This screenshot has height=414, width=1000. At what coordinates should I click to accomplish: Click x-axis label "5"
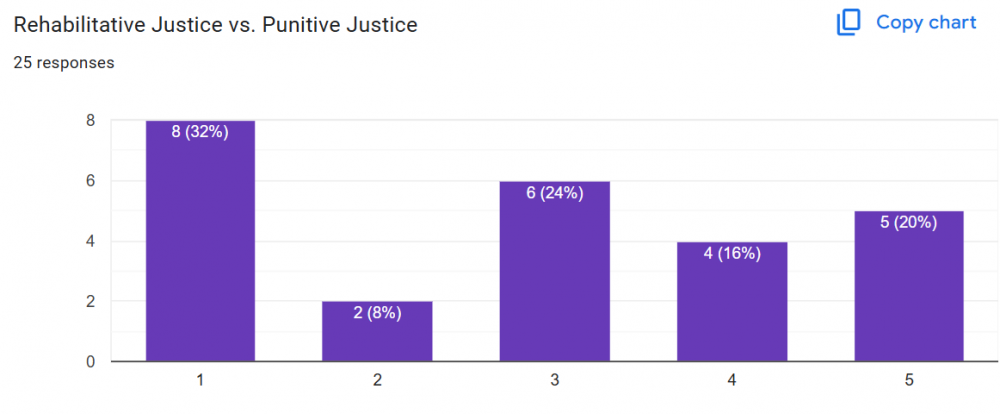point(908,381)
